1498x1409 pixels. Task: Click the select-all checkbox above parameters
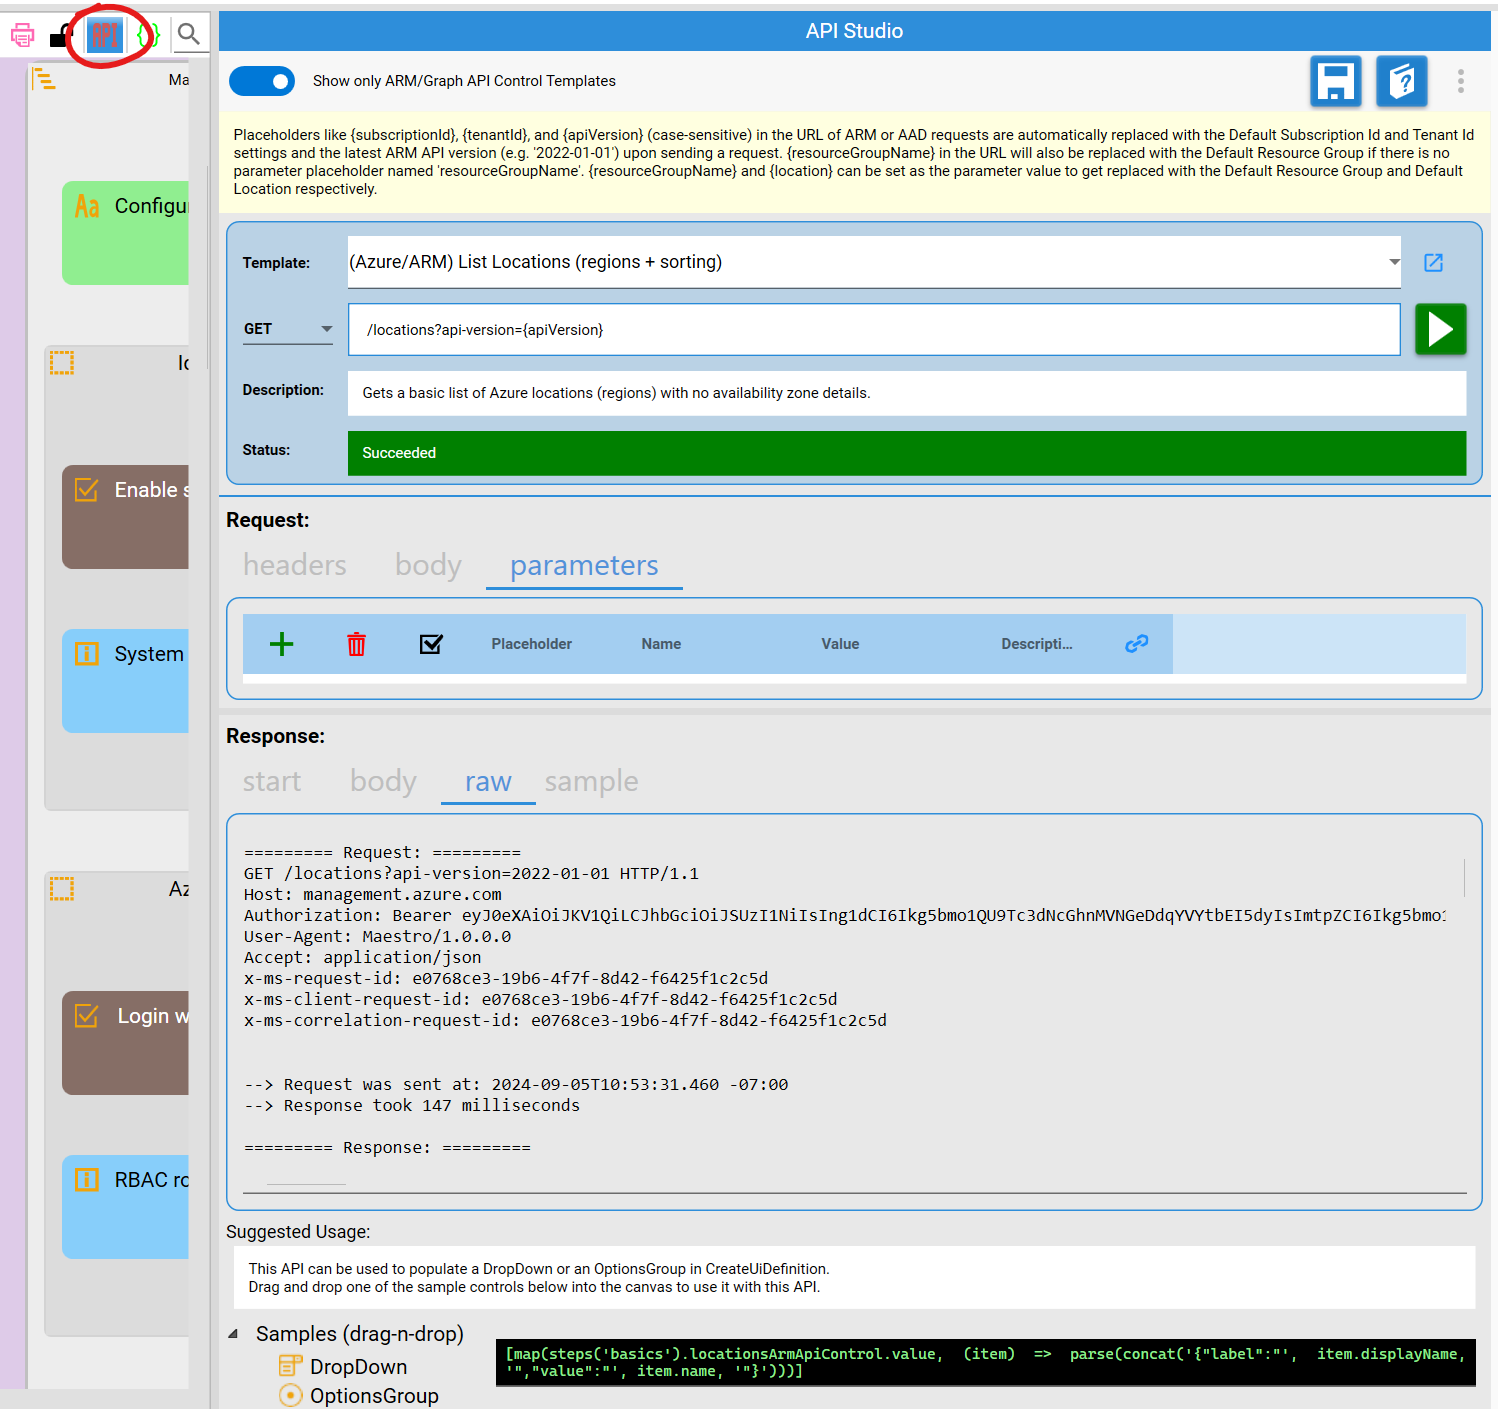pyautogui.click(x=431, y=644)
